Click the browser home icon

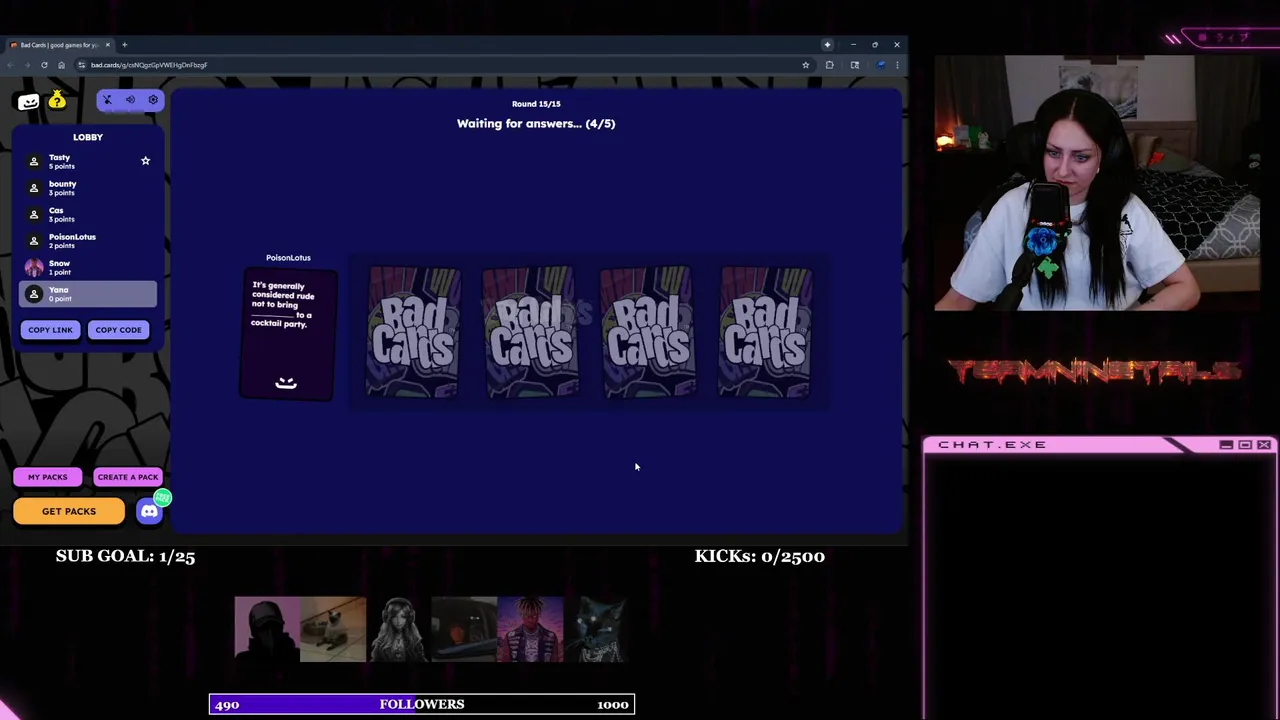click(x=61, y=65)
